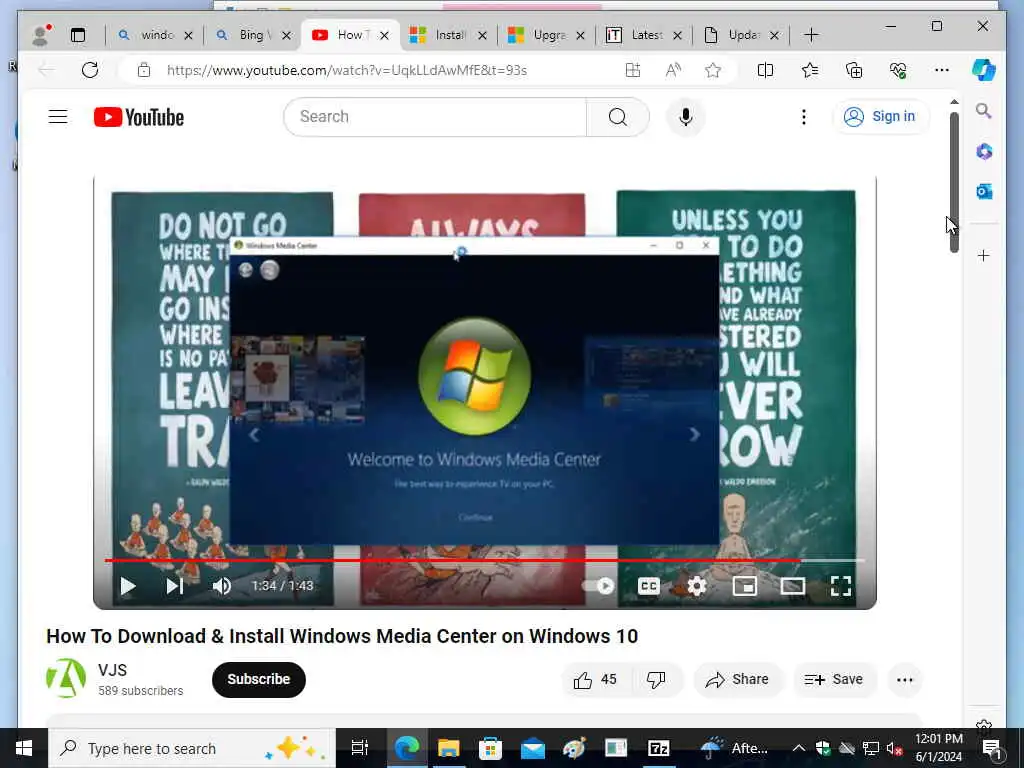Switch to the 'windo' search tab
Screen dimensions: 1024x768
tap(157, 35)
